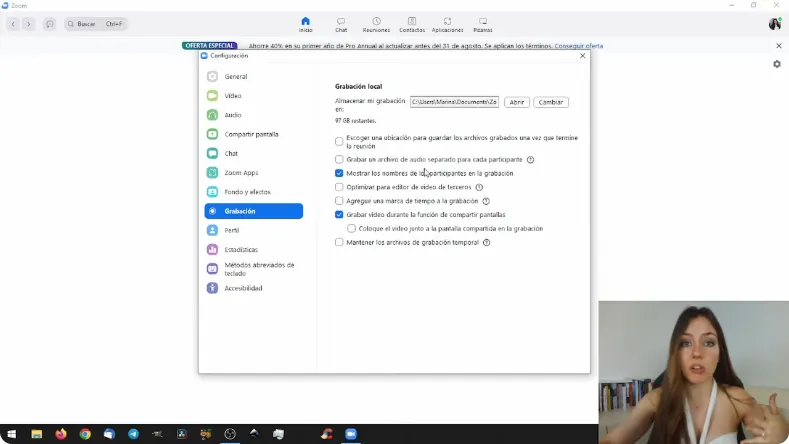
Task: Click the Audio headphones icon
Action: tap(212, 115)
